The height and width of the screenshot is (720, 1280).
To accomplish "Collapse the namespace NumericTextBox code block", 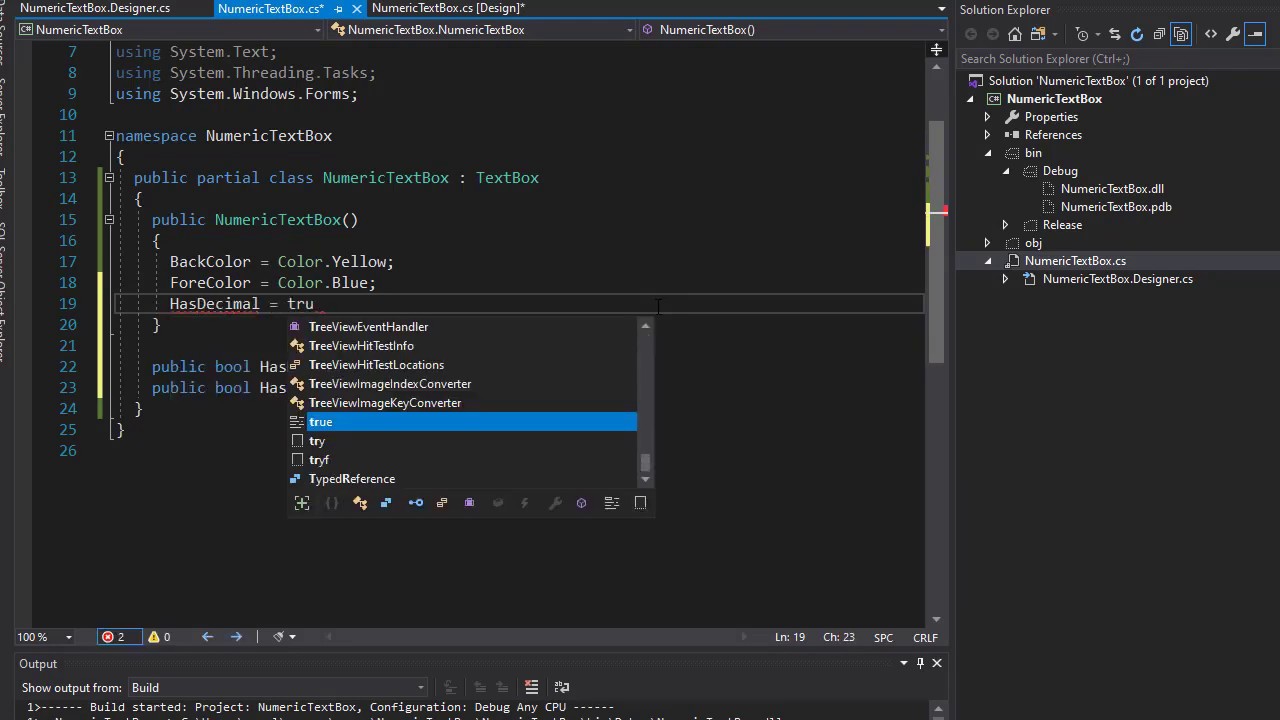I will 109,136.
